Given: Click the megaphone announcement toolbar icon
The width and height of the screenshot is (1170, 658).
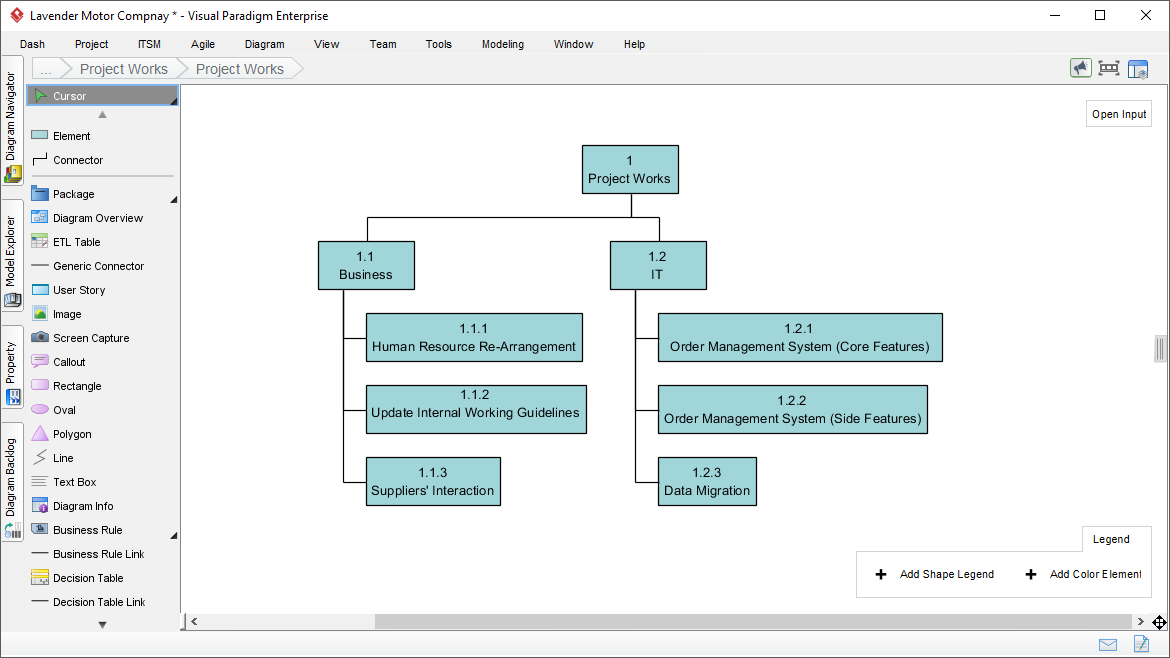Looking at the screenshot, I should (x=1080, y=69).
